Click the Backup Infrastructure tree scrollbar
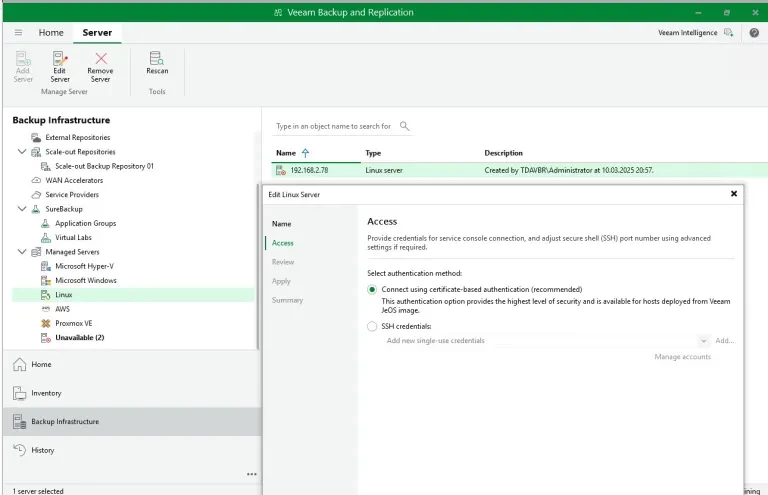Screen dimensions: 768x495 tap(258, 267)
